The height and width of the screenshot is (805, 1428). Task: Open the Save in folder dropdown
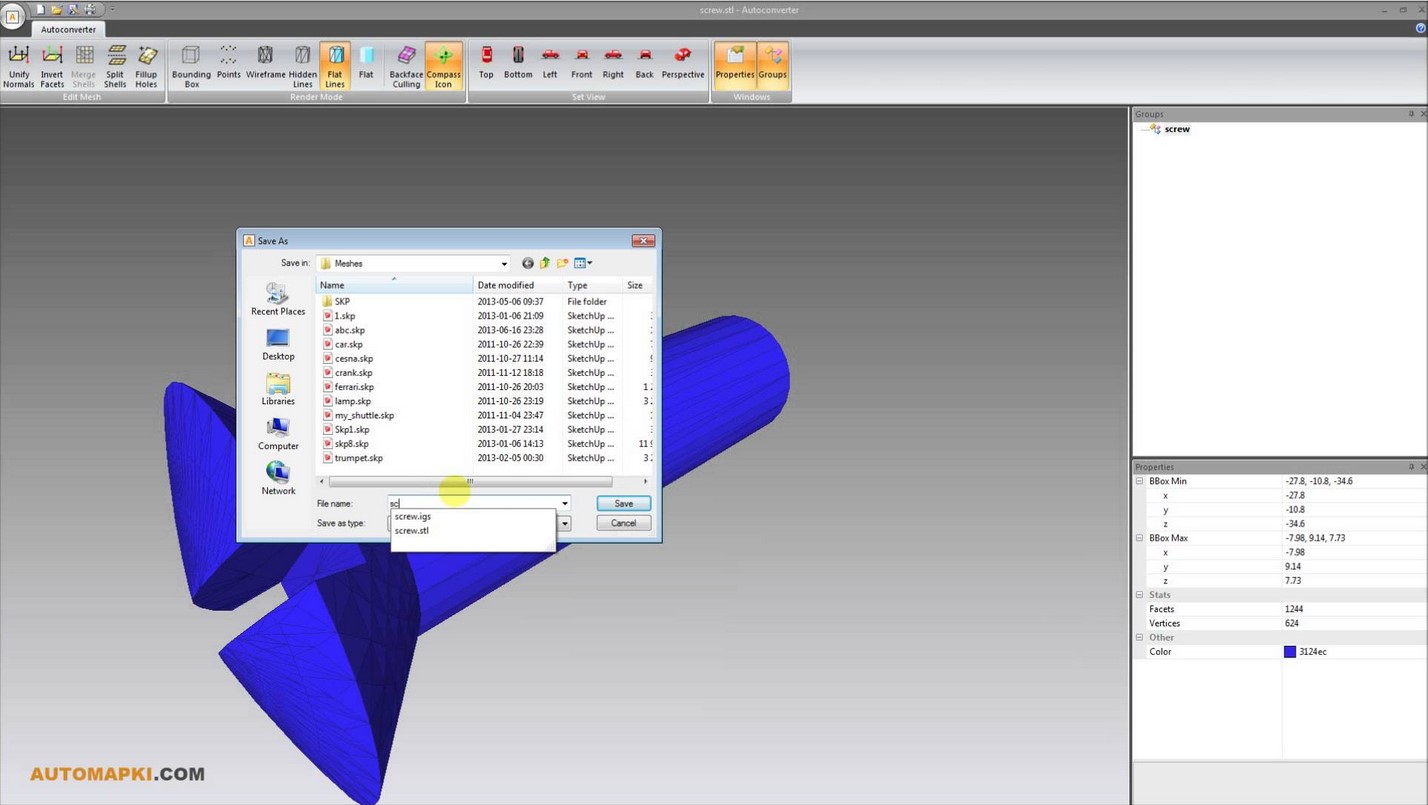point(504,264)
